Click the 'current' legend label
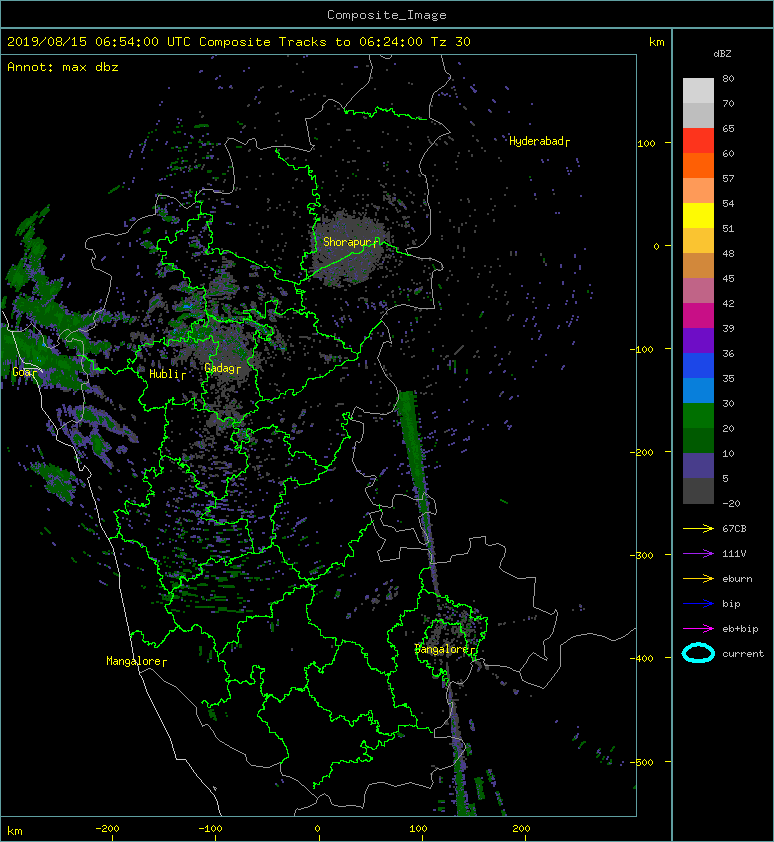Screen dimensions: 774x842 743,654
